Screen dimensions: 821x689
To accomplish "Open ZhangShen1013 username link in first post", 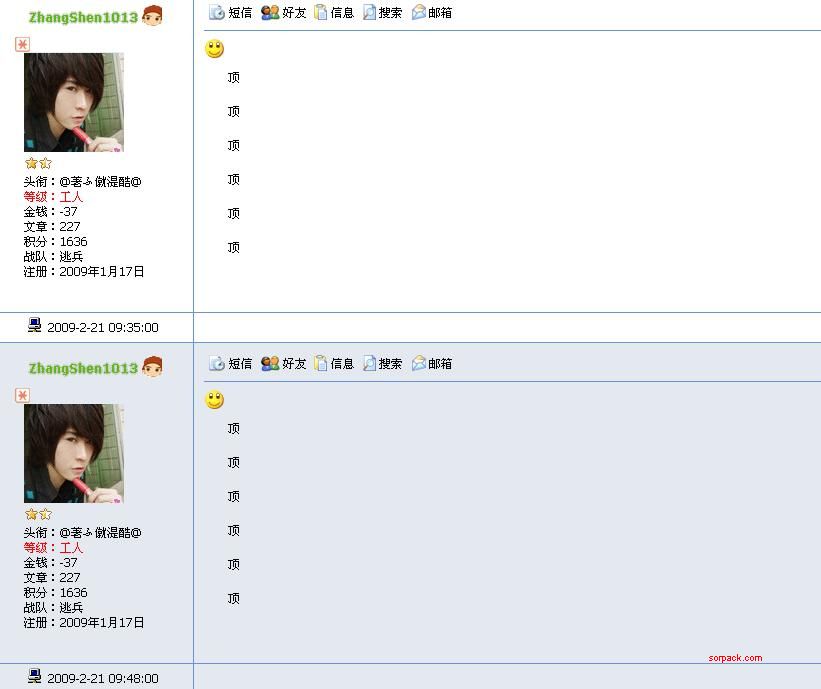I will tap(83, 17).
